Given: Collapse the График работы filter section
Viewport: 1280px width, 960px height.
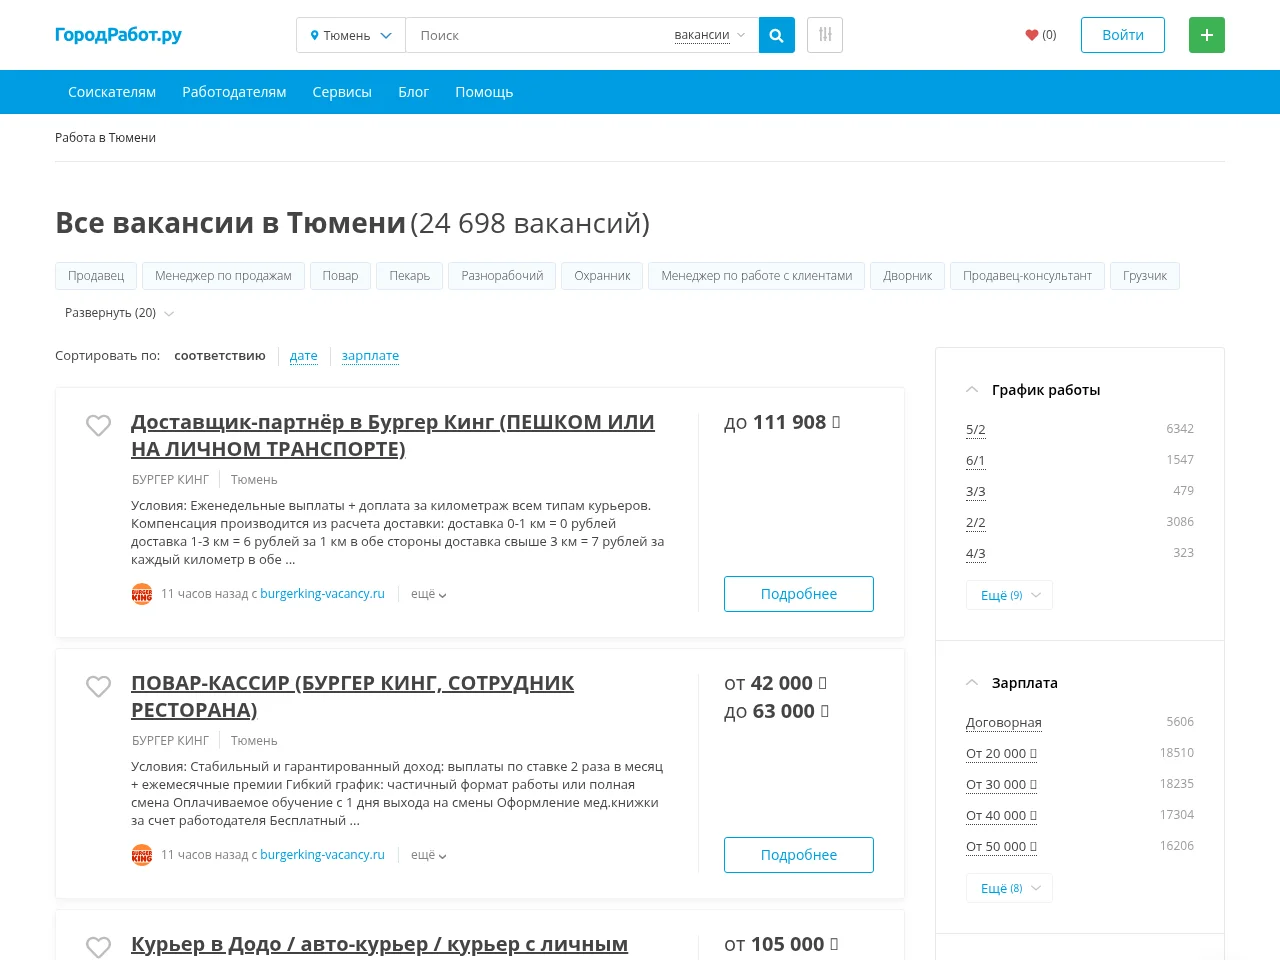Looking at the screenshot, I should coord(1033,390).
